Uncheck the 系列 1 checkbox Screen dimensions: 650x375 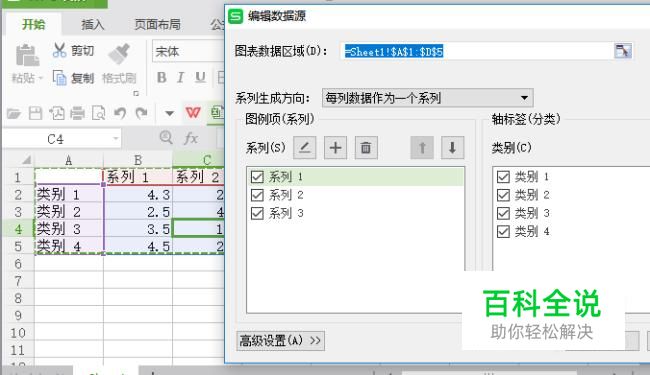tap(257, 177)
